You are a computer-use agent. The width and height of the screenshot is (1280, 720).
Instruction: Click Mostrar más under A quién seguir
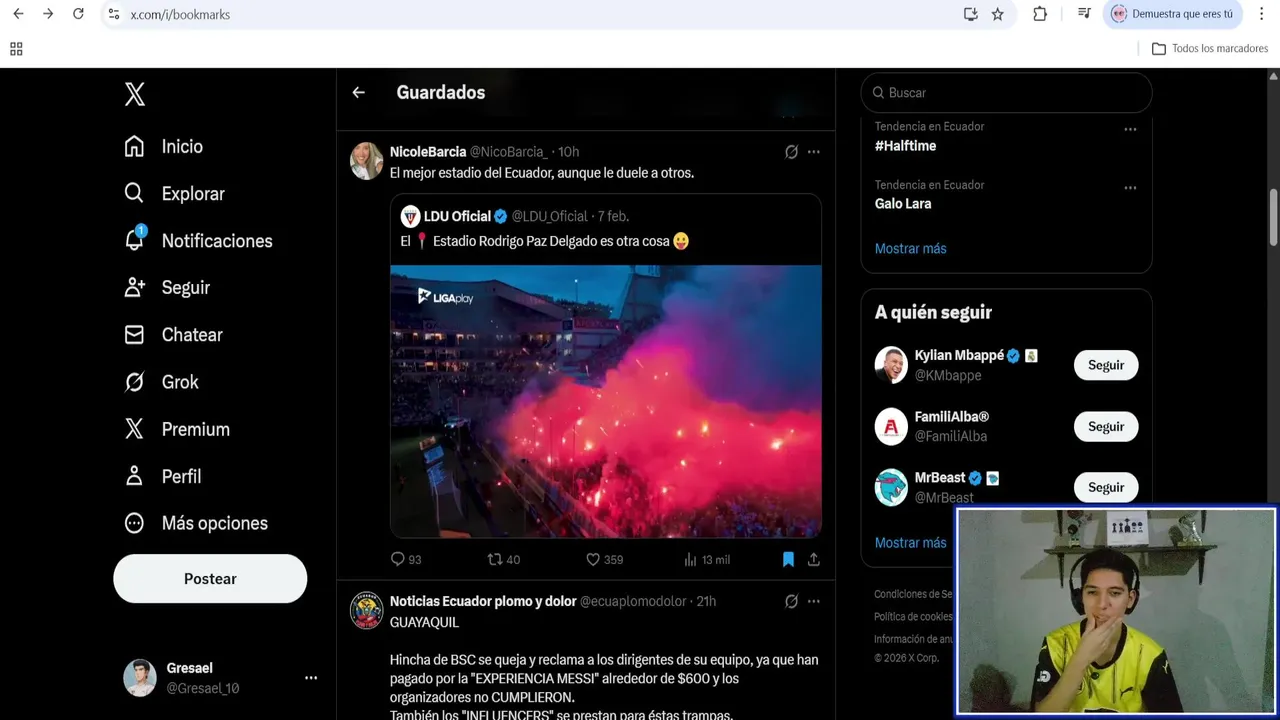[x=910, y=542]
